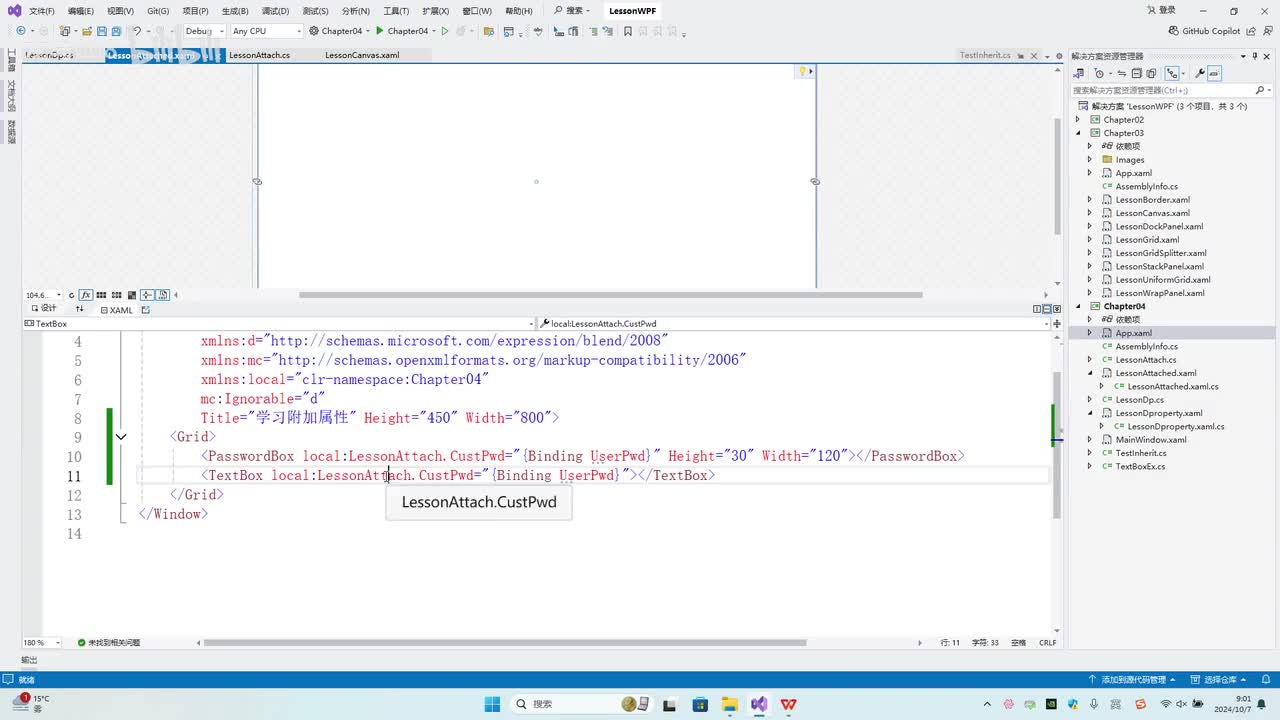Click Pending Changes filter clock icon
Viewport: 1280px width, 720px height.
coord(1101,73)
